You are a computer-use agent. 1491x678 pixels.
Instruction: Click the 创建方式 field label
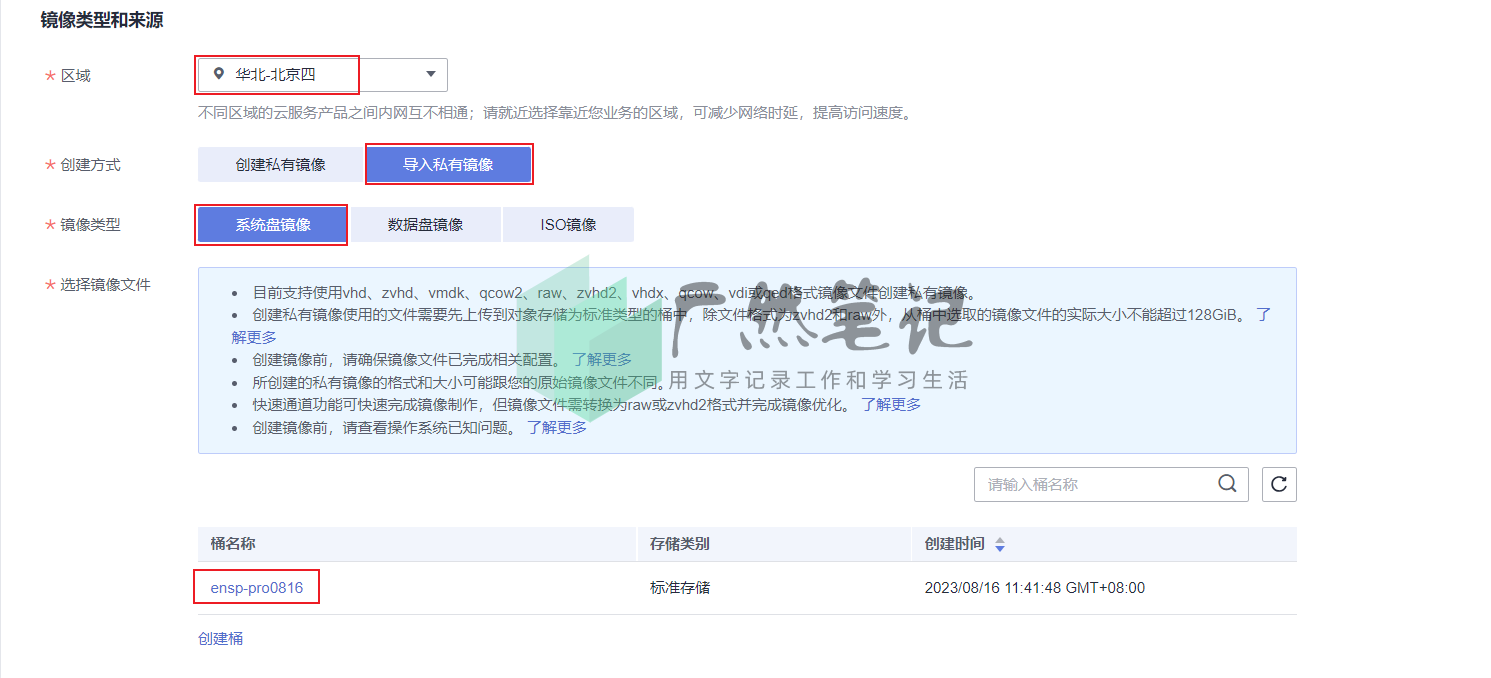coord(90,164)
